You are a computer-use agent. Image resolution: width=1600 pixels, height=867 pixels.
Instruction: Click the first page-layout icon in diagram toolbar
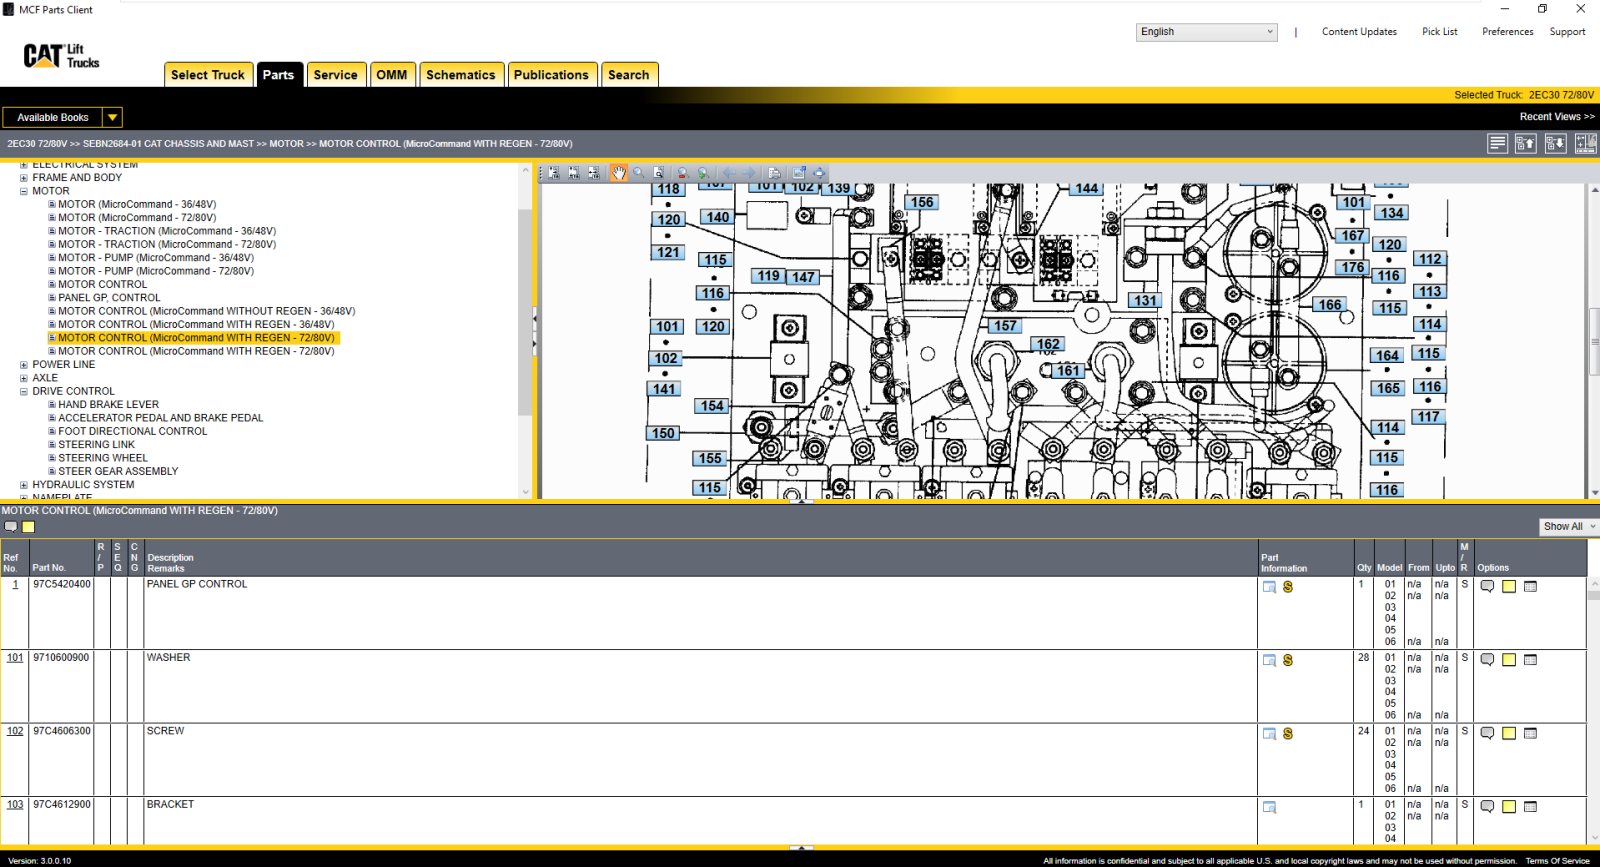coord(554,173)
